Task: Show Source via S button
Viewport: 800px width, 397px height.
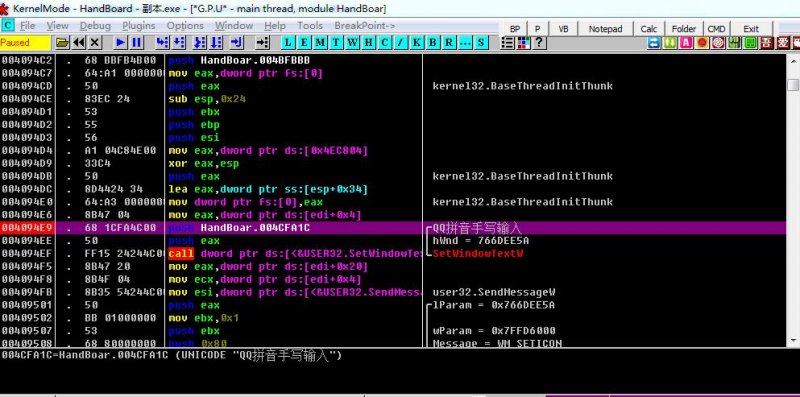Action: point(481,42)
